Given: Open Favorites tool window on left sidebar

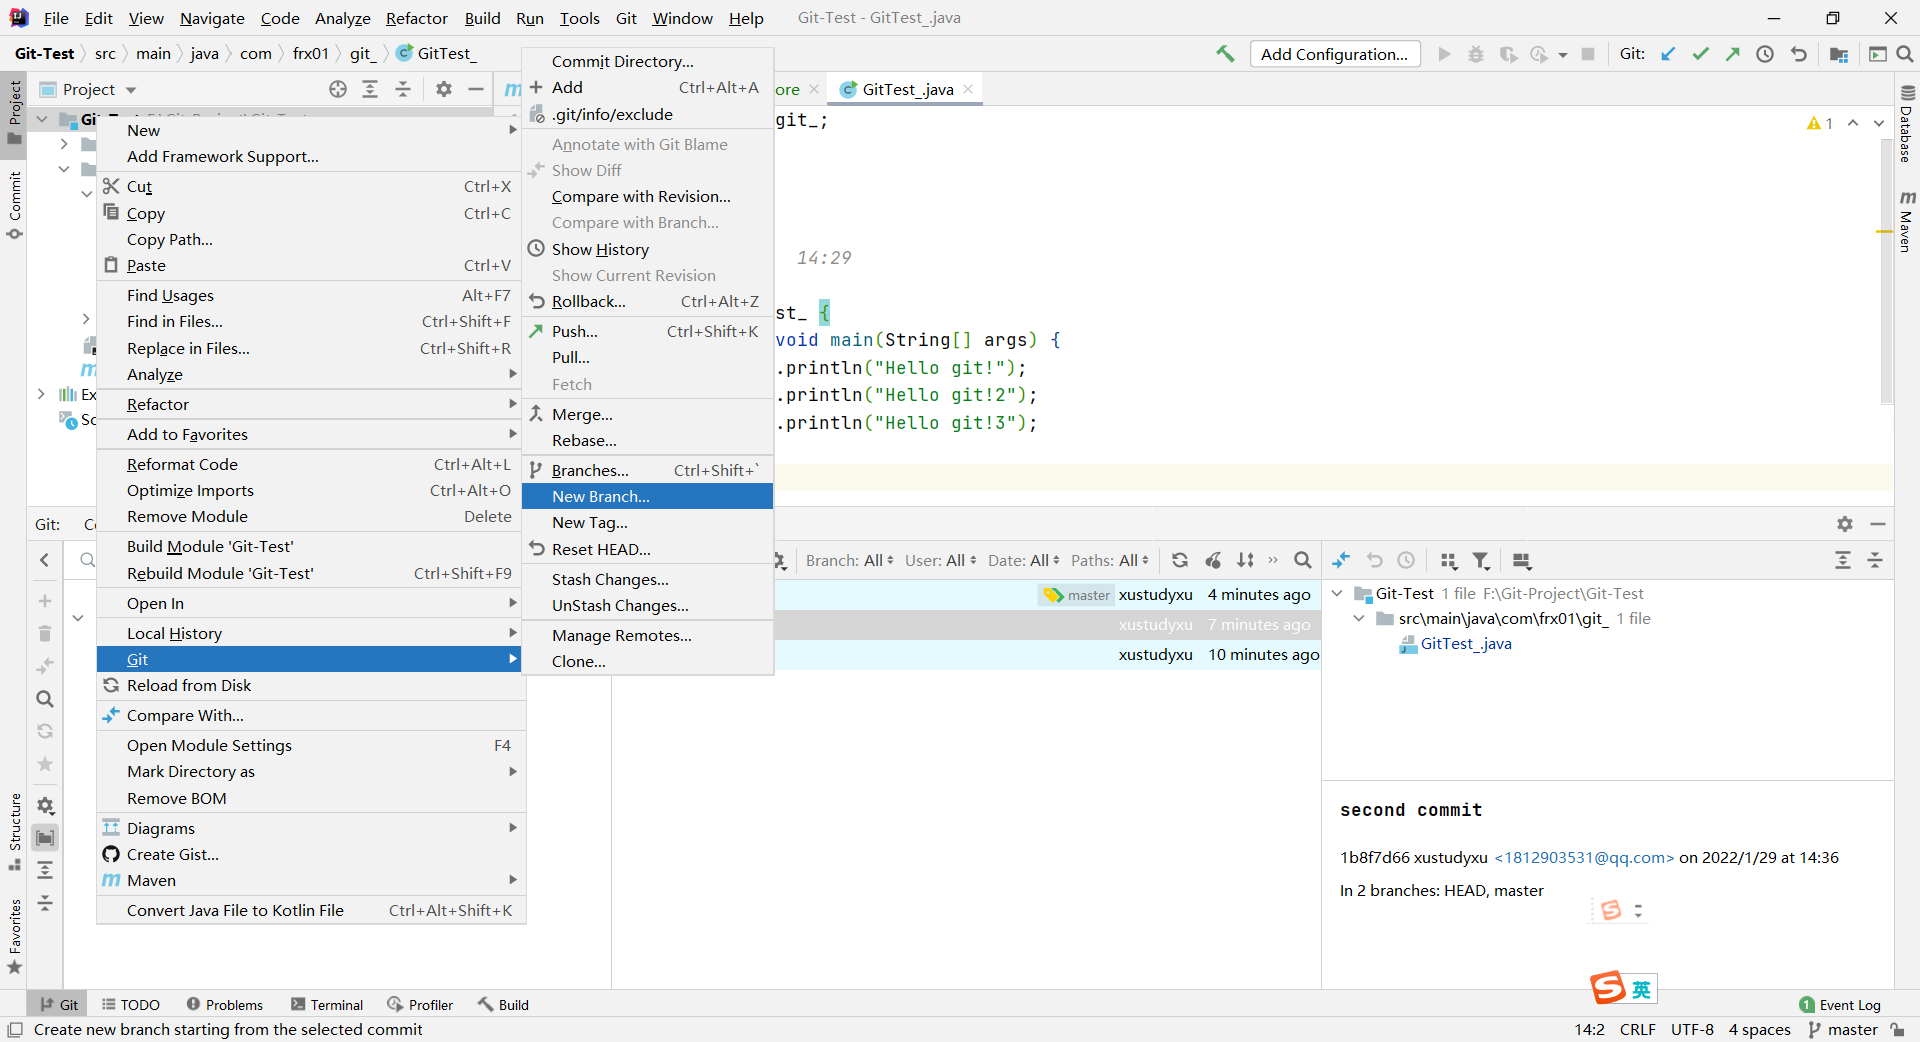Looking at the screenshot, I should pos(15,936).
